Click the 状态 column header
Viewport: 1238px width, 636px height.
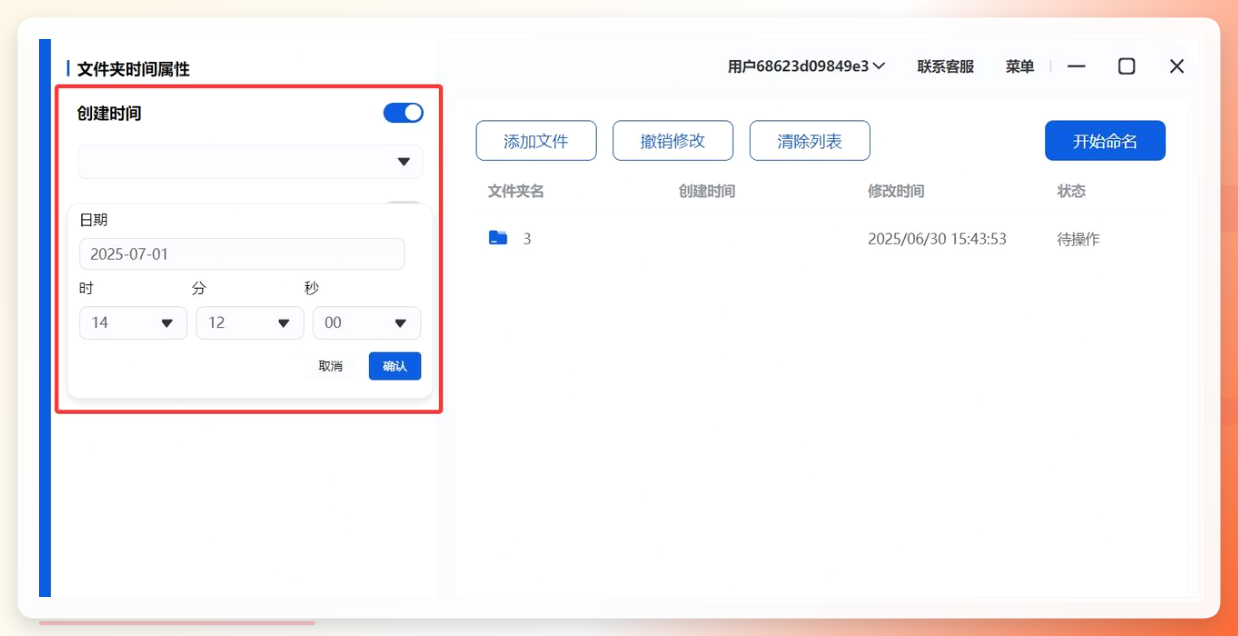[x=1071, y=191]
